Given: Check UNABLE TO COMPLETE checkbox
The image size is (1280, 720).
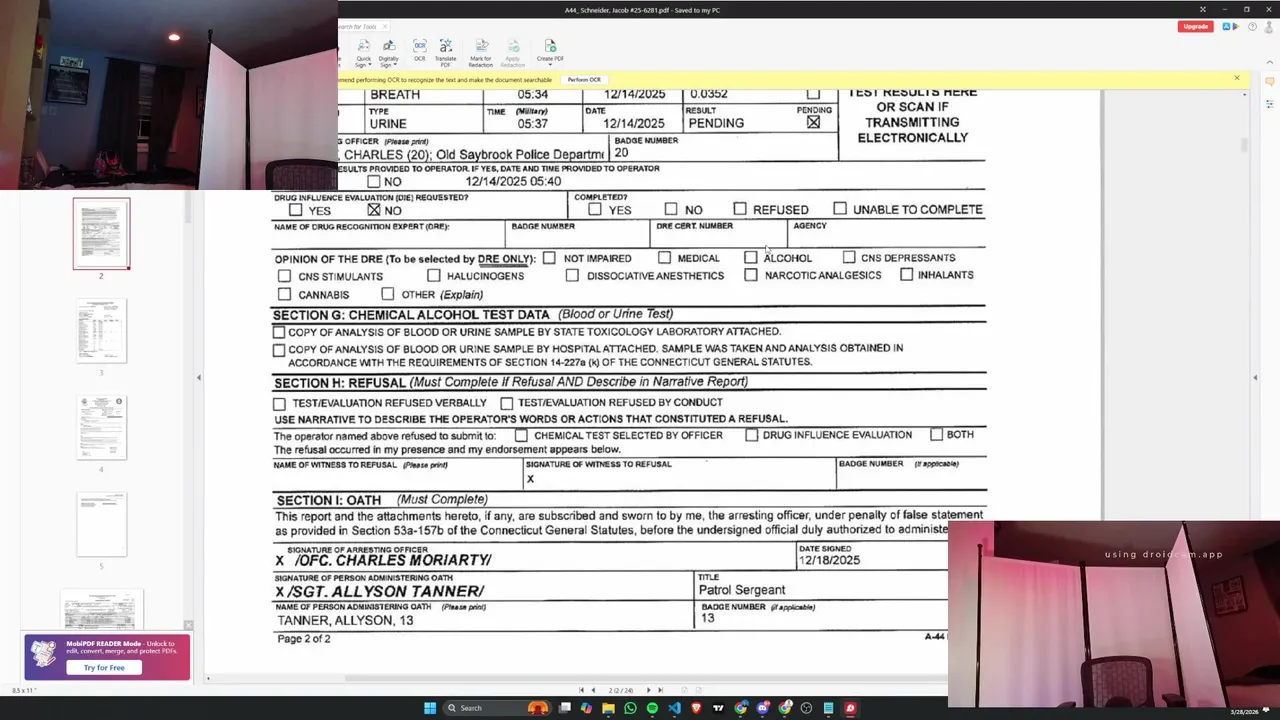Looking at the screenshot, I should [x=840, y=209].
